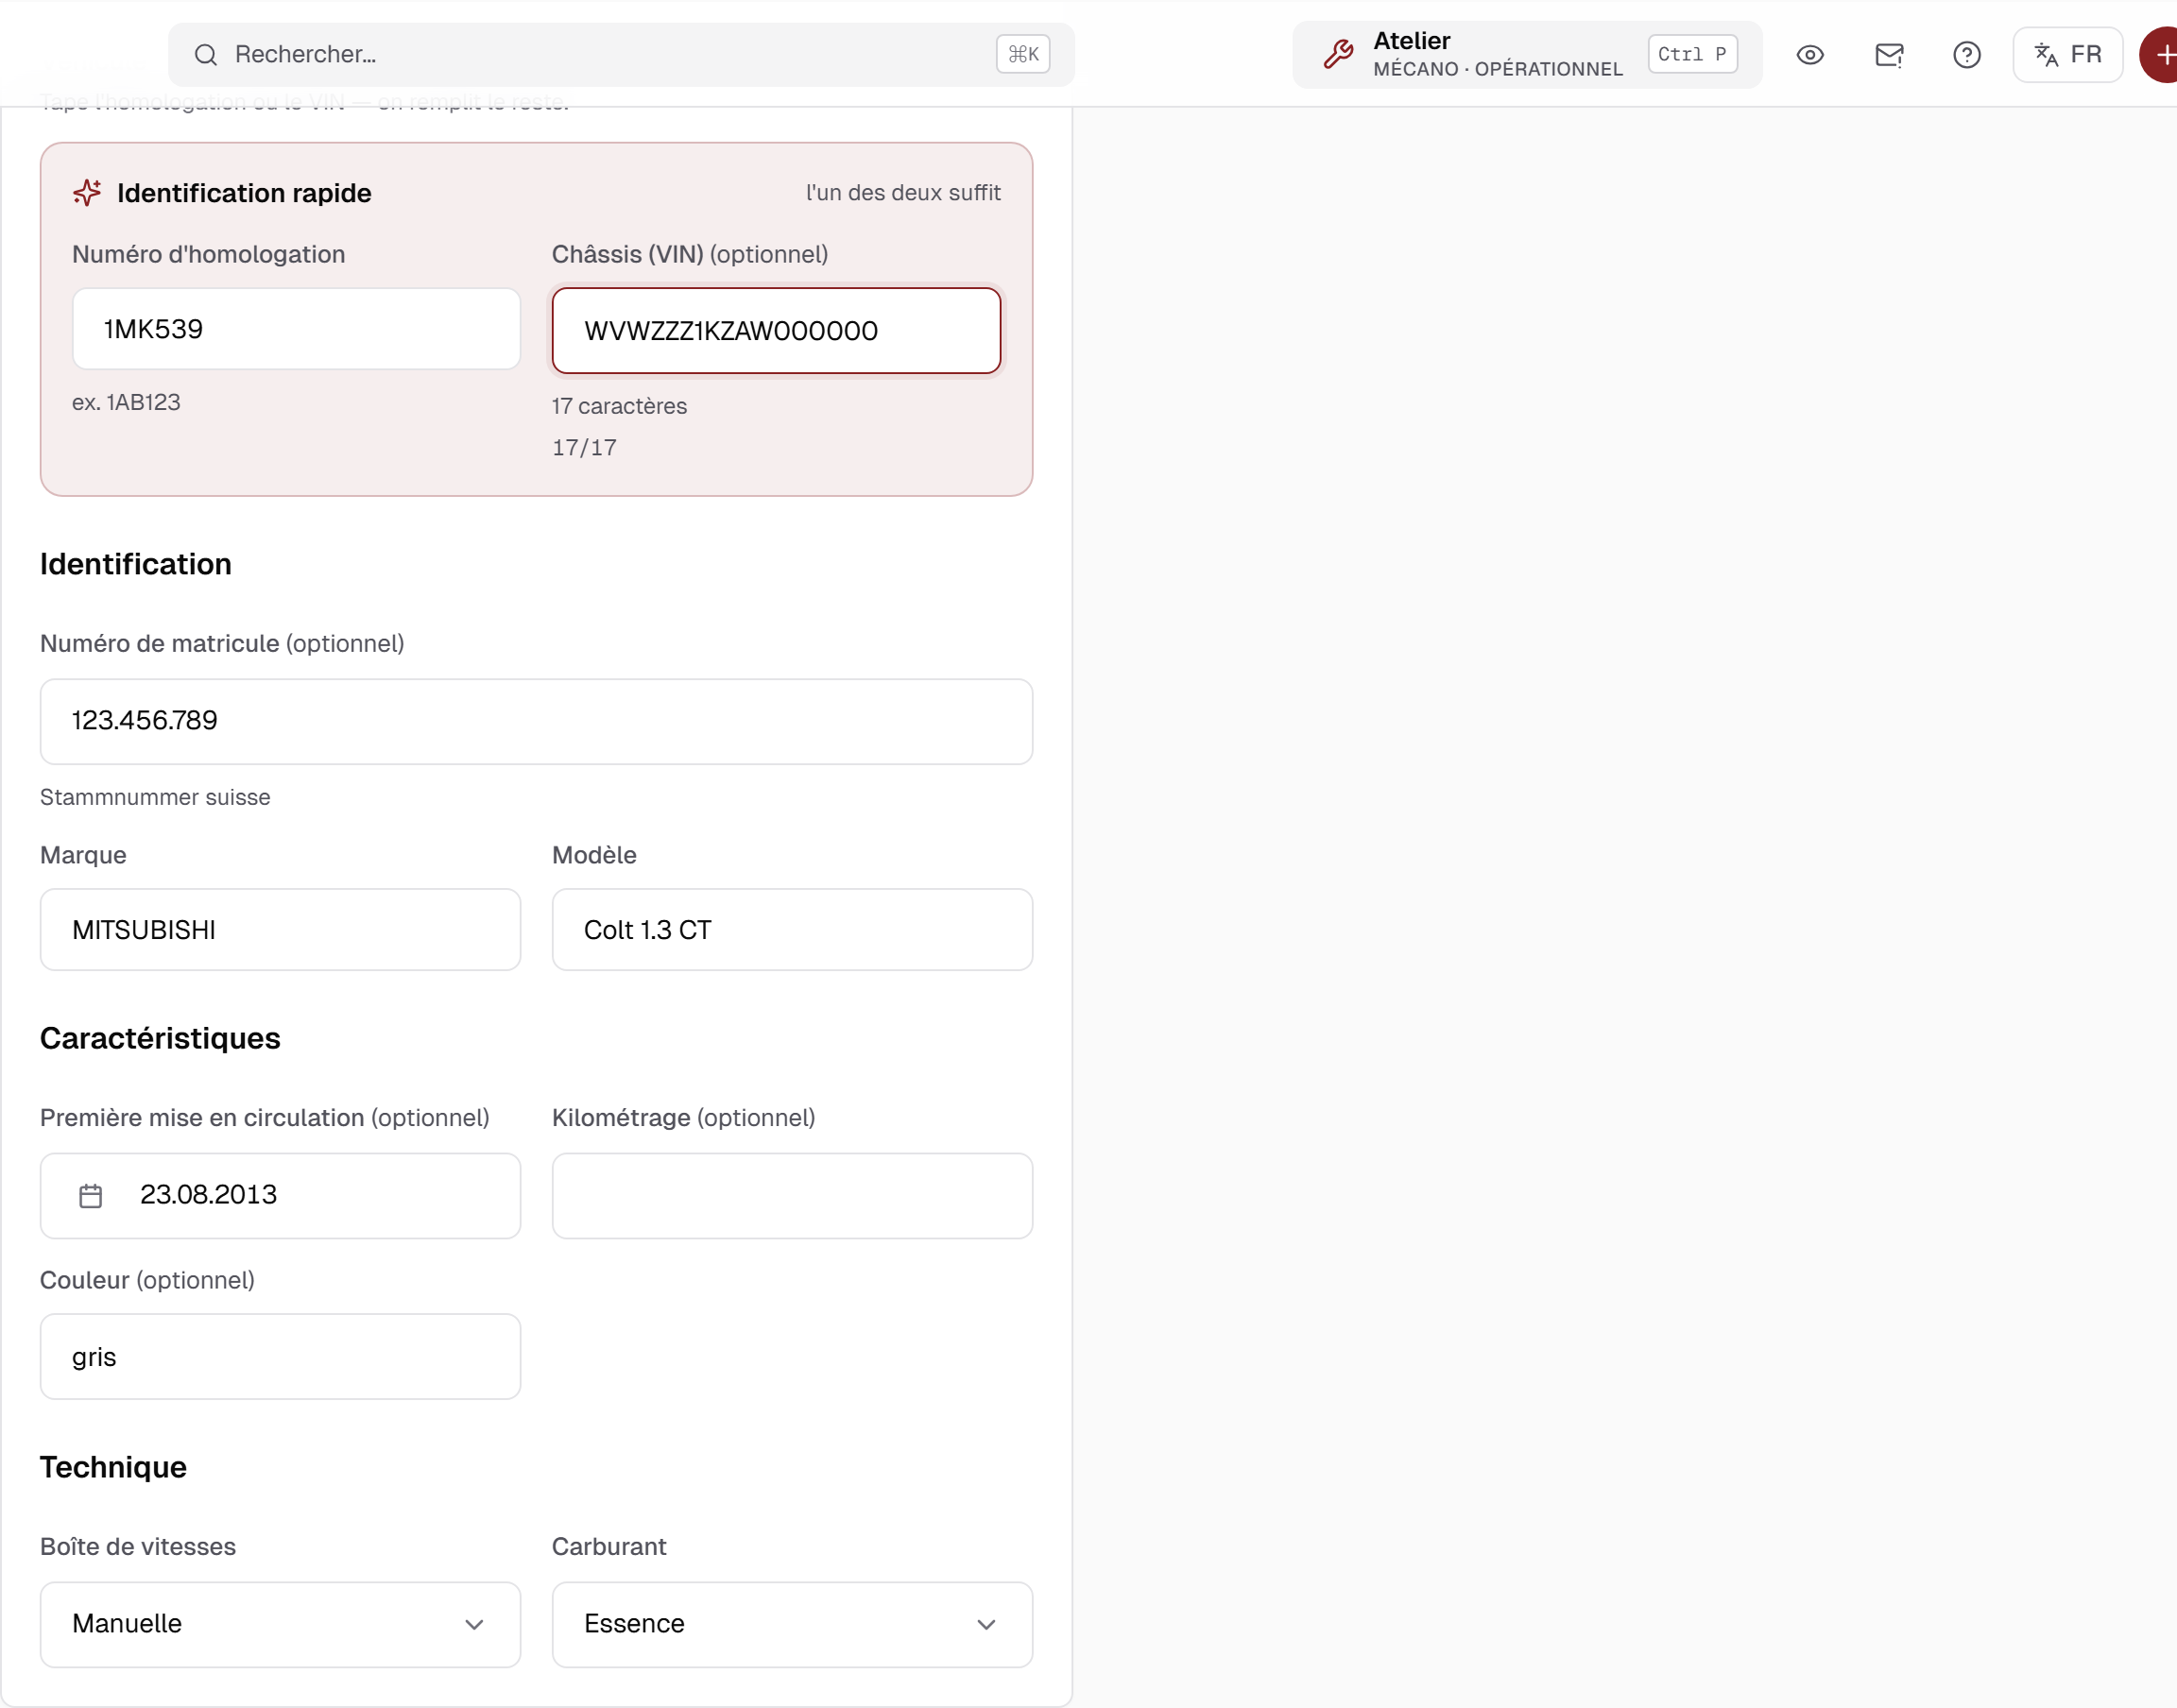The image size is (2177, 1708).
Task: Edit the Marque field
Action: (x=280, y=930)
